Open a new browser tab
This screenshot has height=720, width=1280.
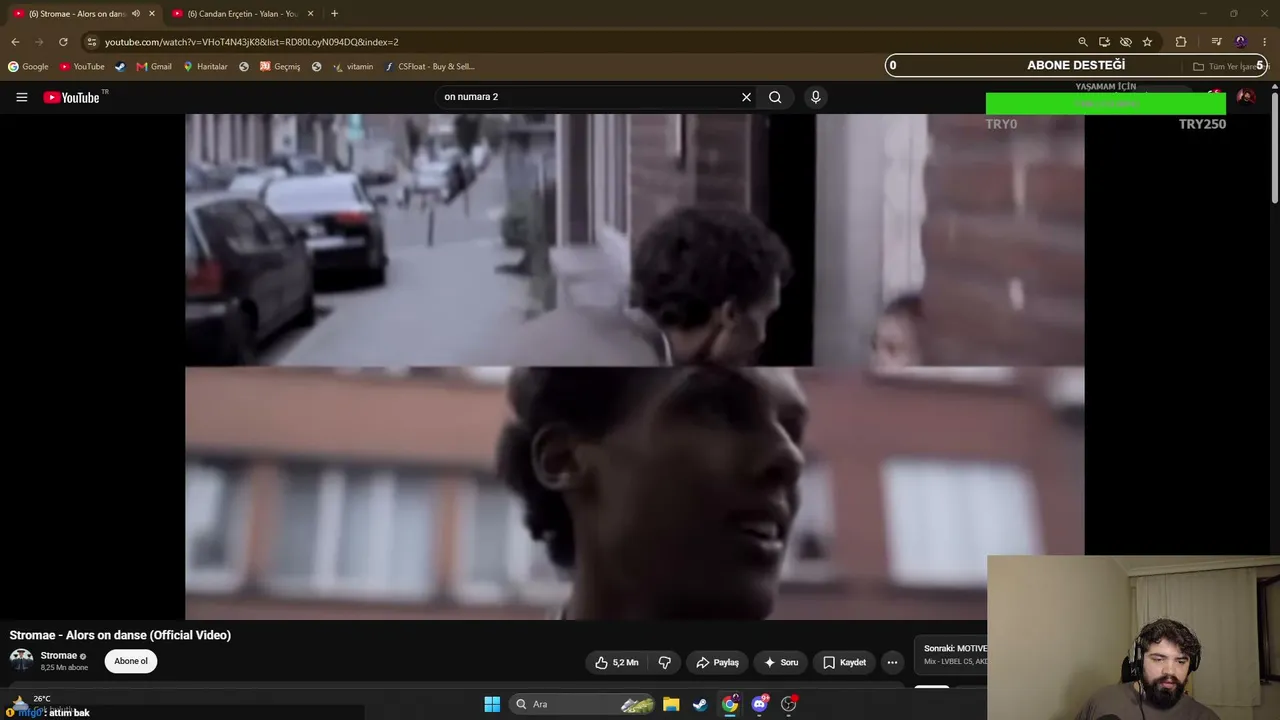pos(334,14)
